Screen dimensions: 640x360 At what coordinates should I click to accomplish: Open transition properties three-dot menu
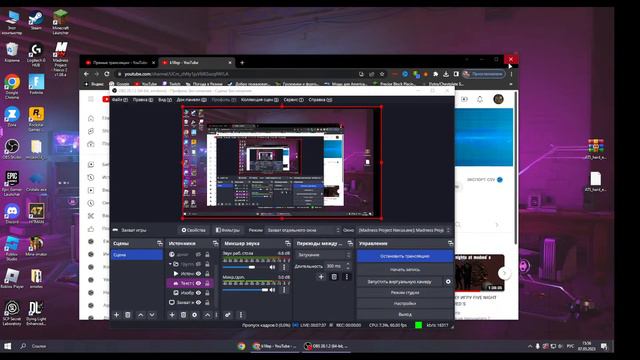point(347,277)
